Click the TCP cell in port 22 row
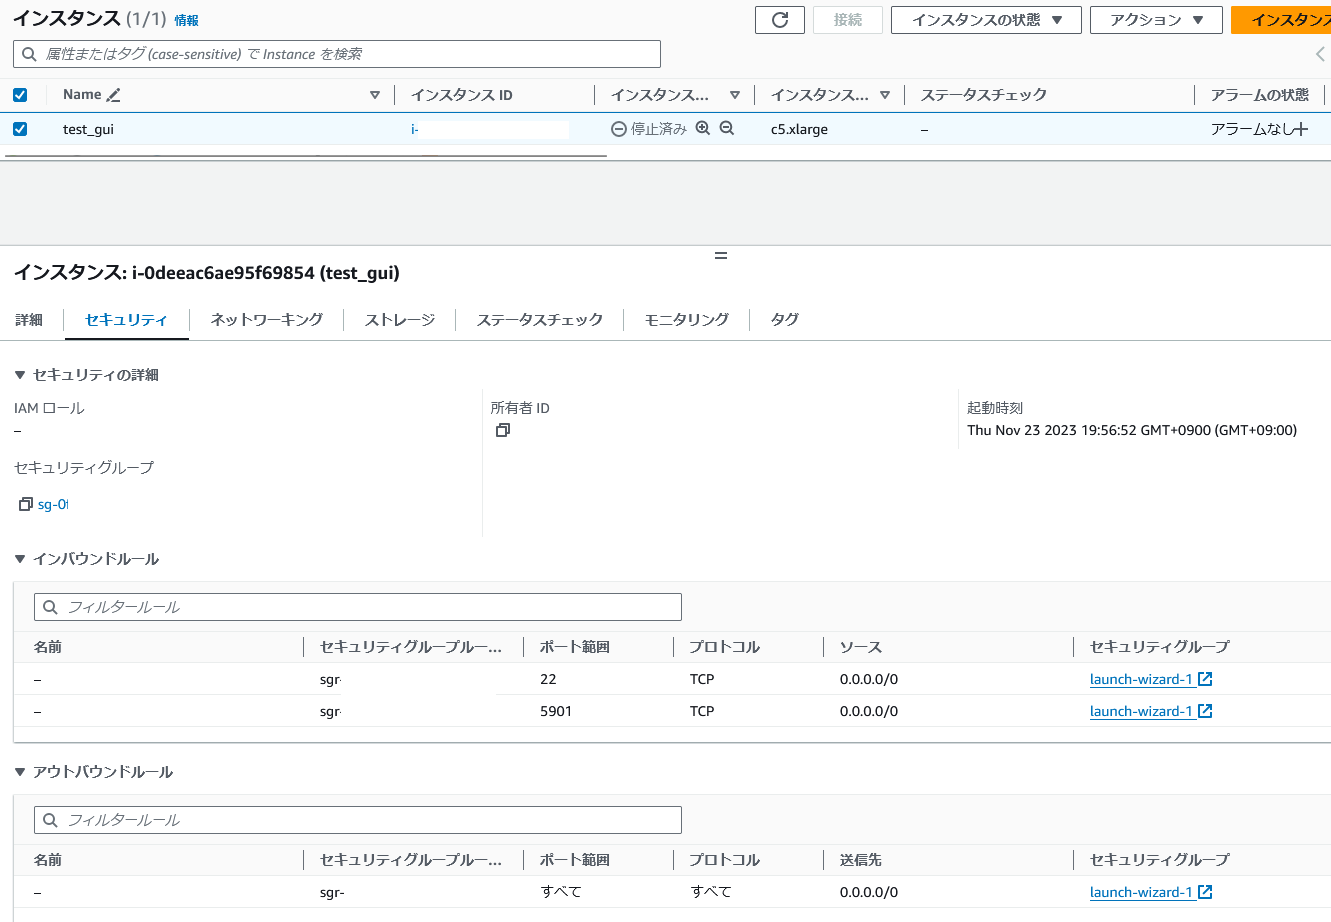 click(x=702, y=679)
